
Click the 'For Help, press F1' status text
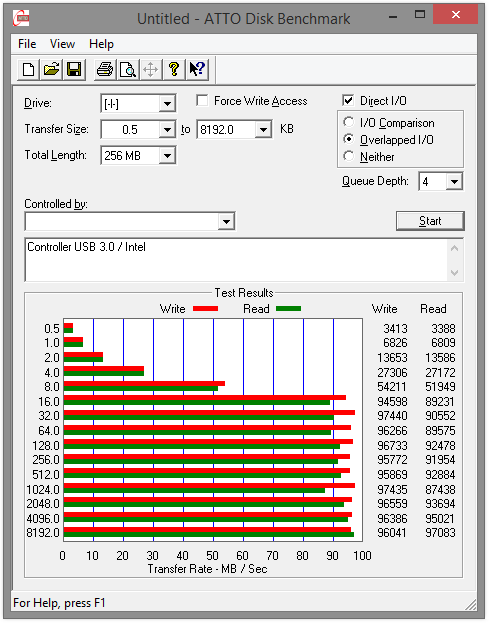click(x=59, y=603)
